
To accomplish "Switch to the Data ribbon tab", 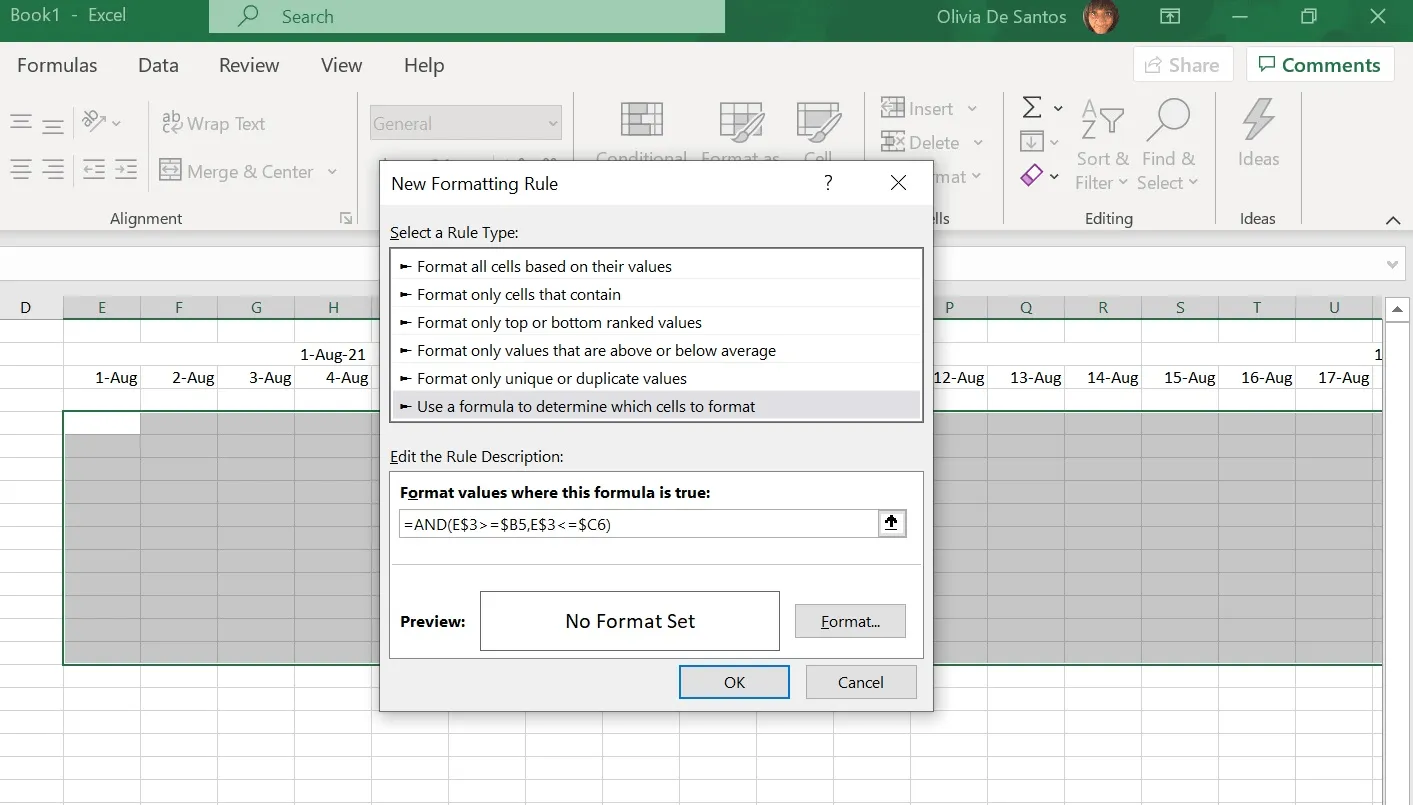I will (157, 65).
